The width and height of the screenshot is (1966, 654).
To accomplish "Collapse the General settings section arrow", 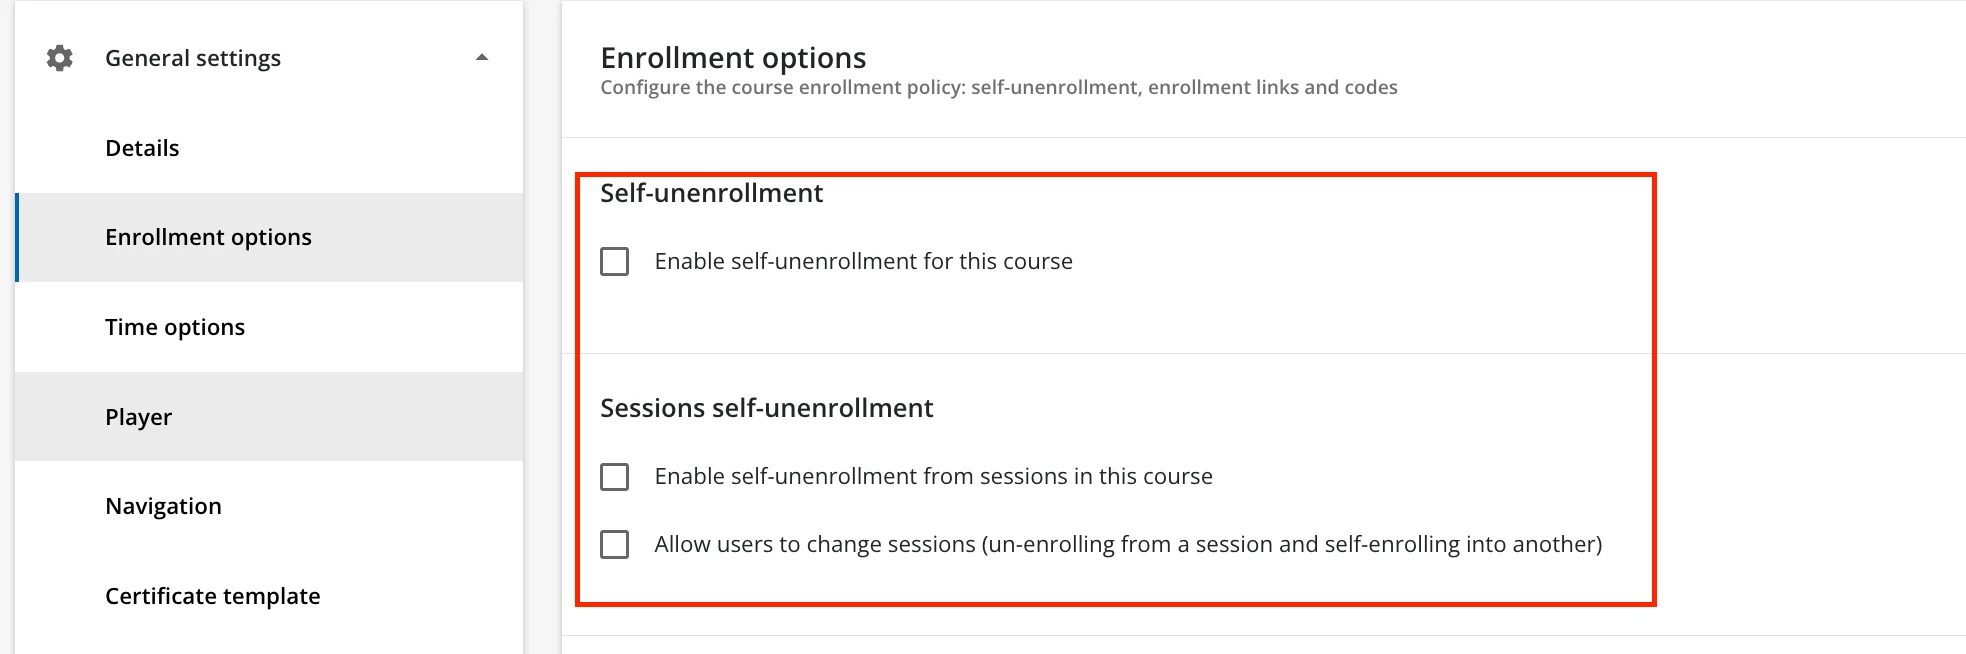I will [482, 58].
